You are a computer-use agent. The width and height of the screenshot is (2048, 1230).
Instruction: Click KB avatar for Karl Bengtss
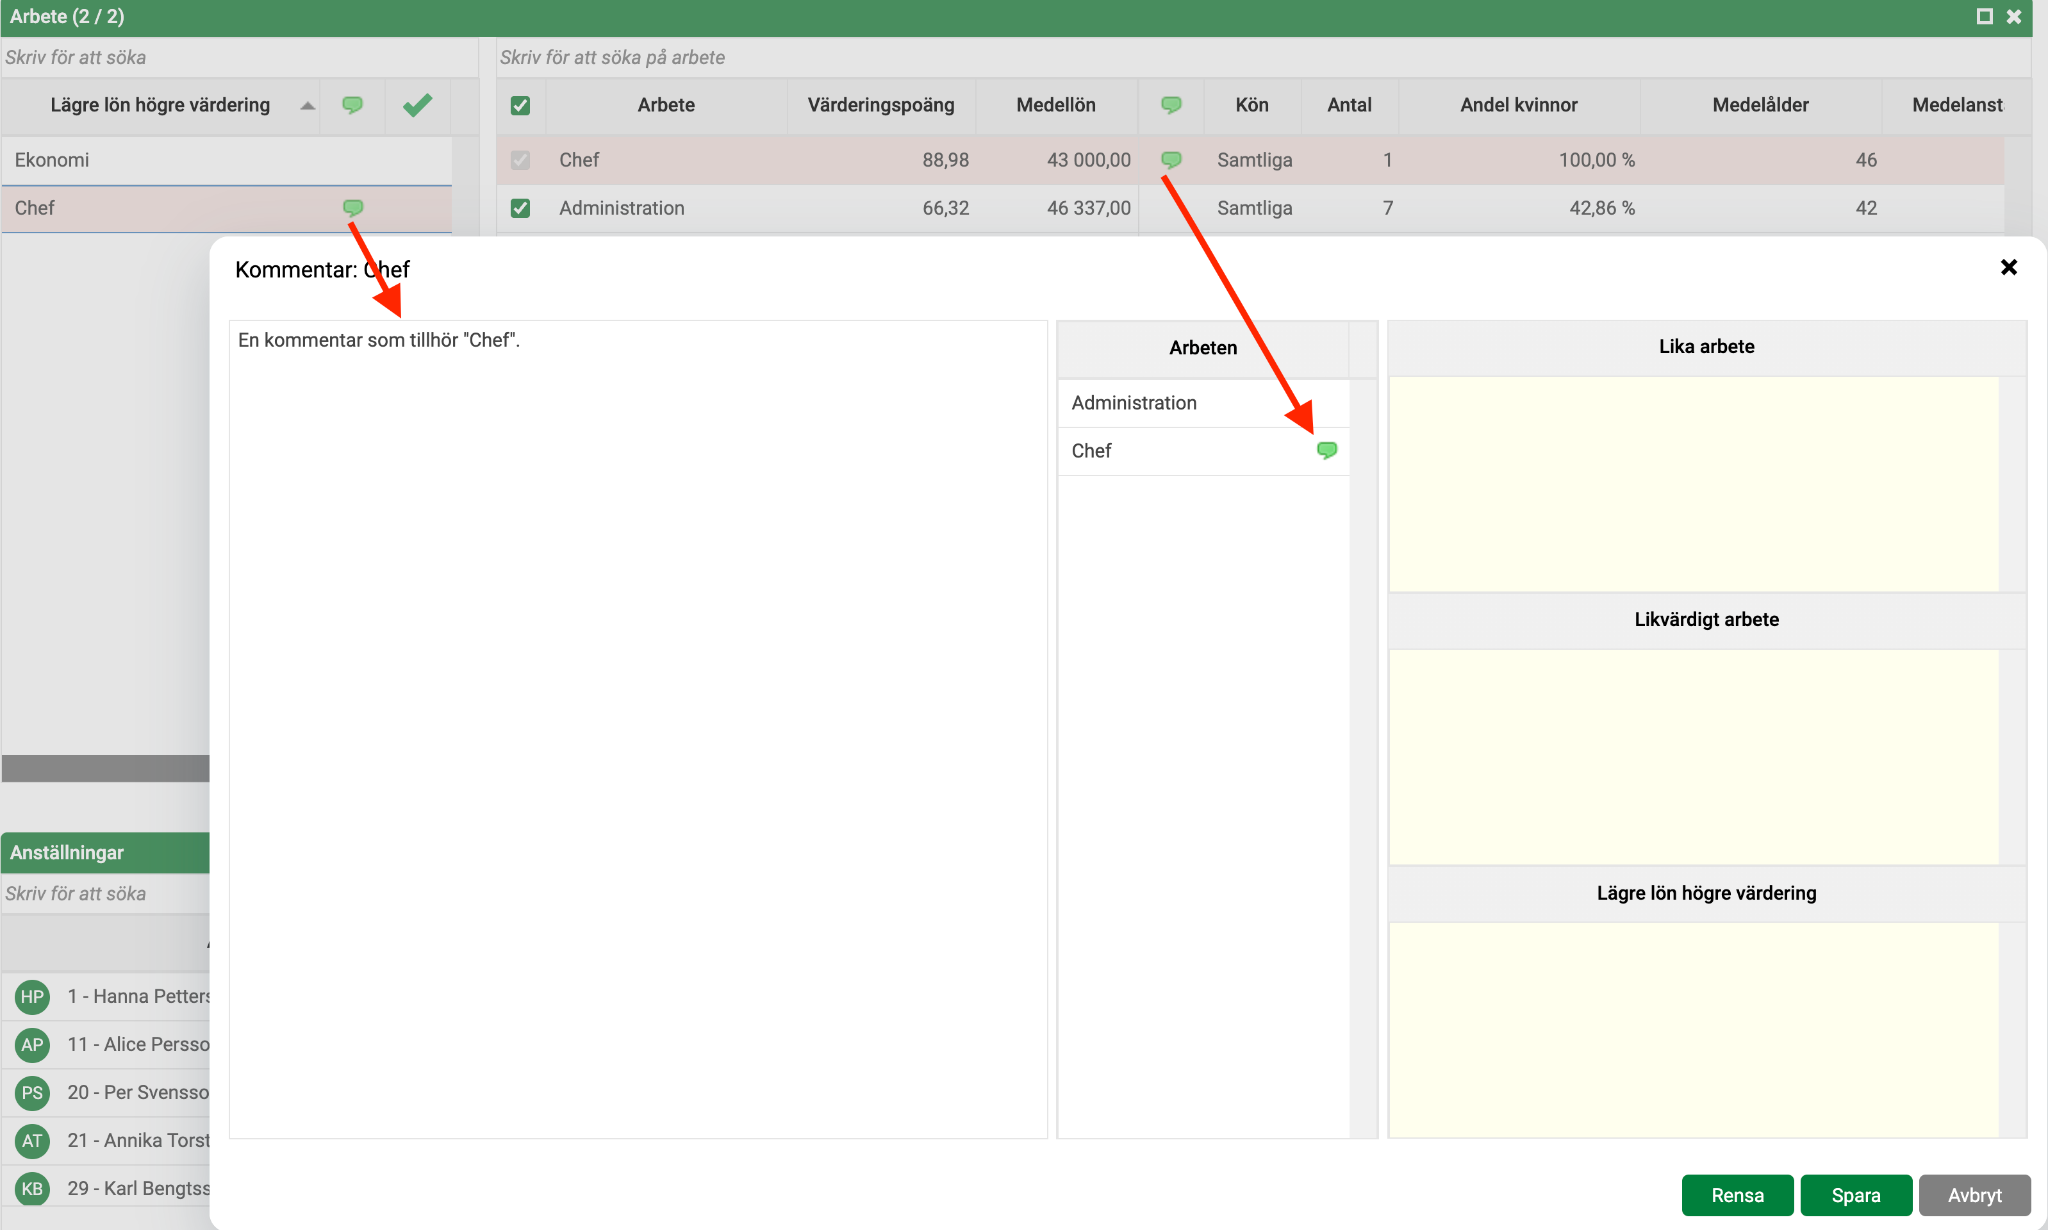coord(33,1188)
